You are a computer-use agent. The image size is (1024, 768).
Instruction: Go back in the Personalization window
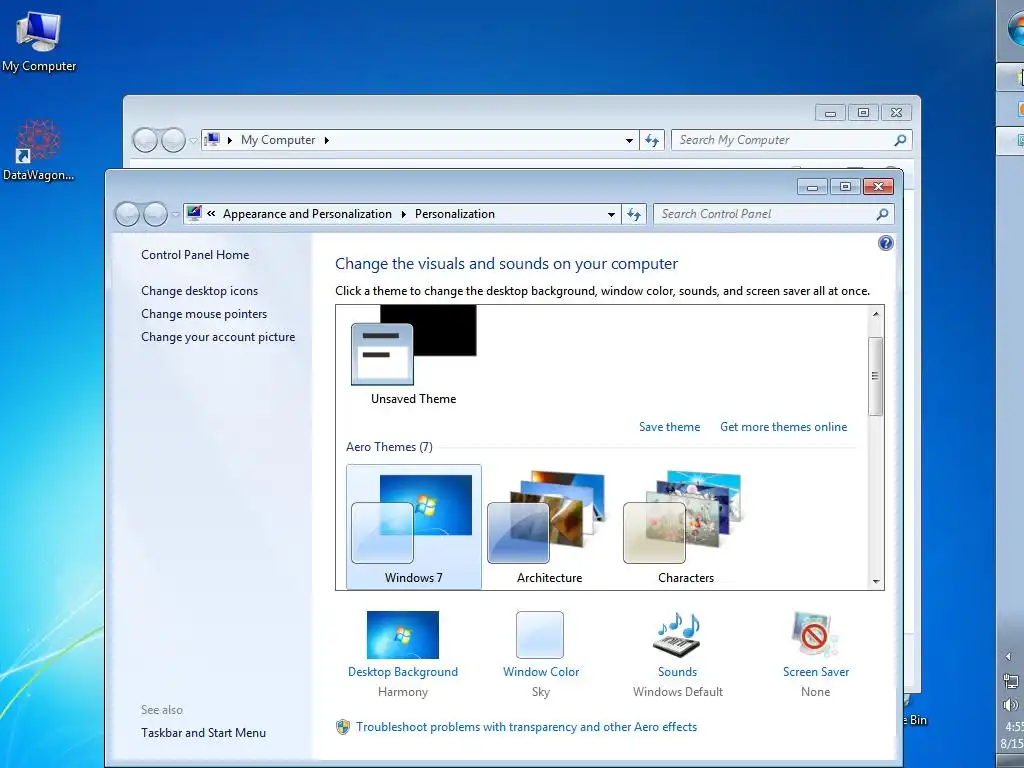127,214
